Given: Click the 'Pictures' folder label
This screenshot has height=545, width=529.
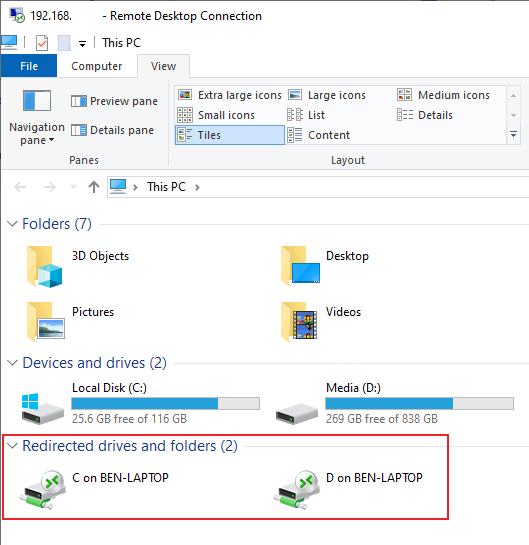Looking at the screenshot, I should 93,312.
